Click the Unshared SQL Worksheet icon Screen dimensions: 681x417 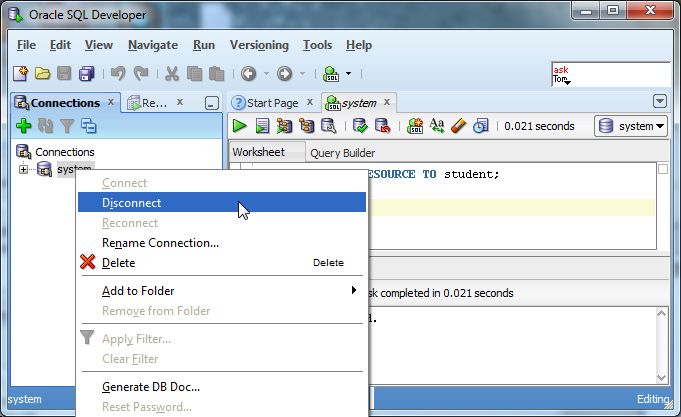point(415,126)
